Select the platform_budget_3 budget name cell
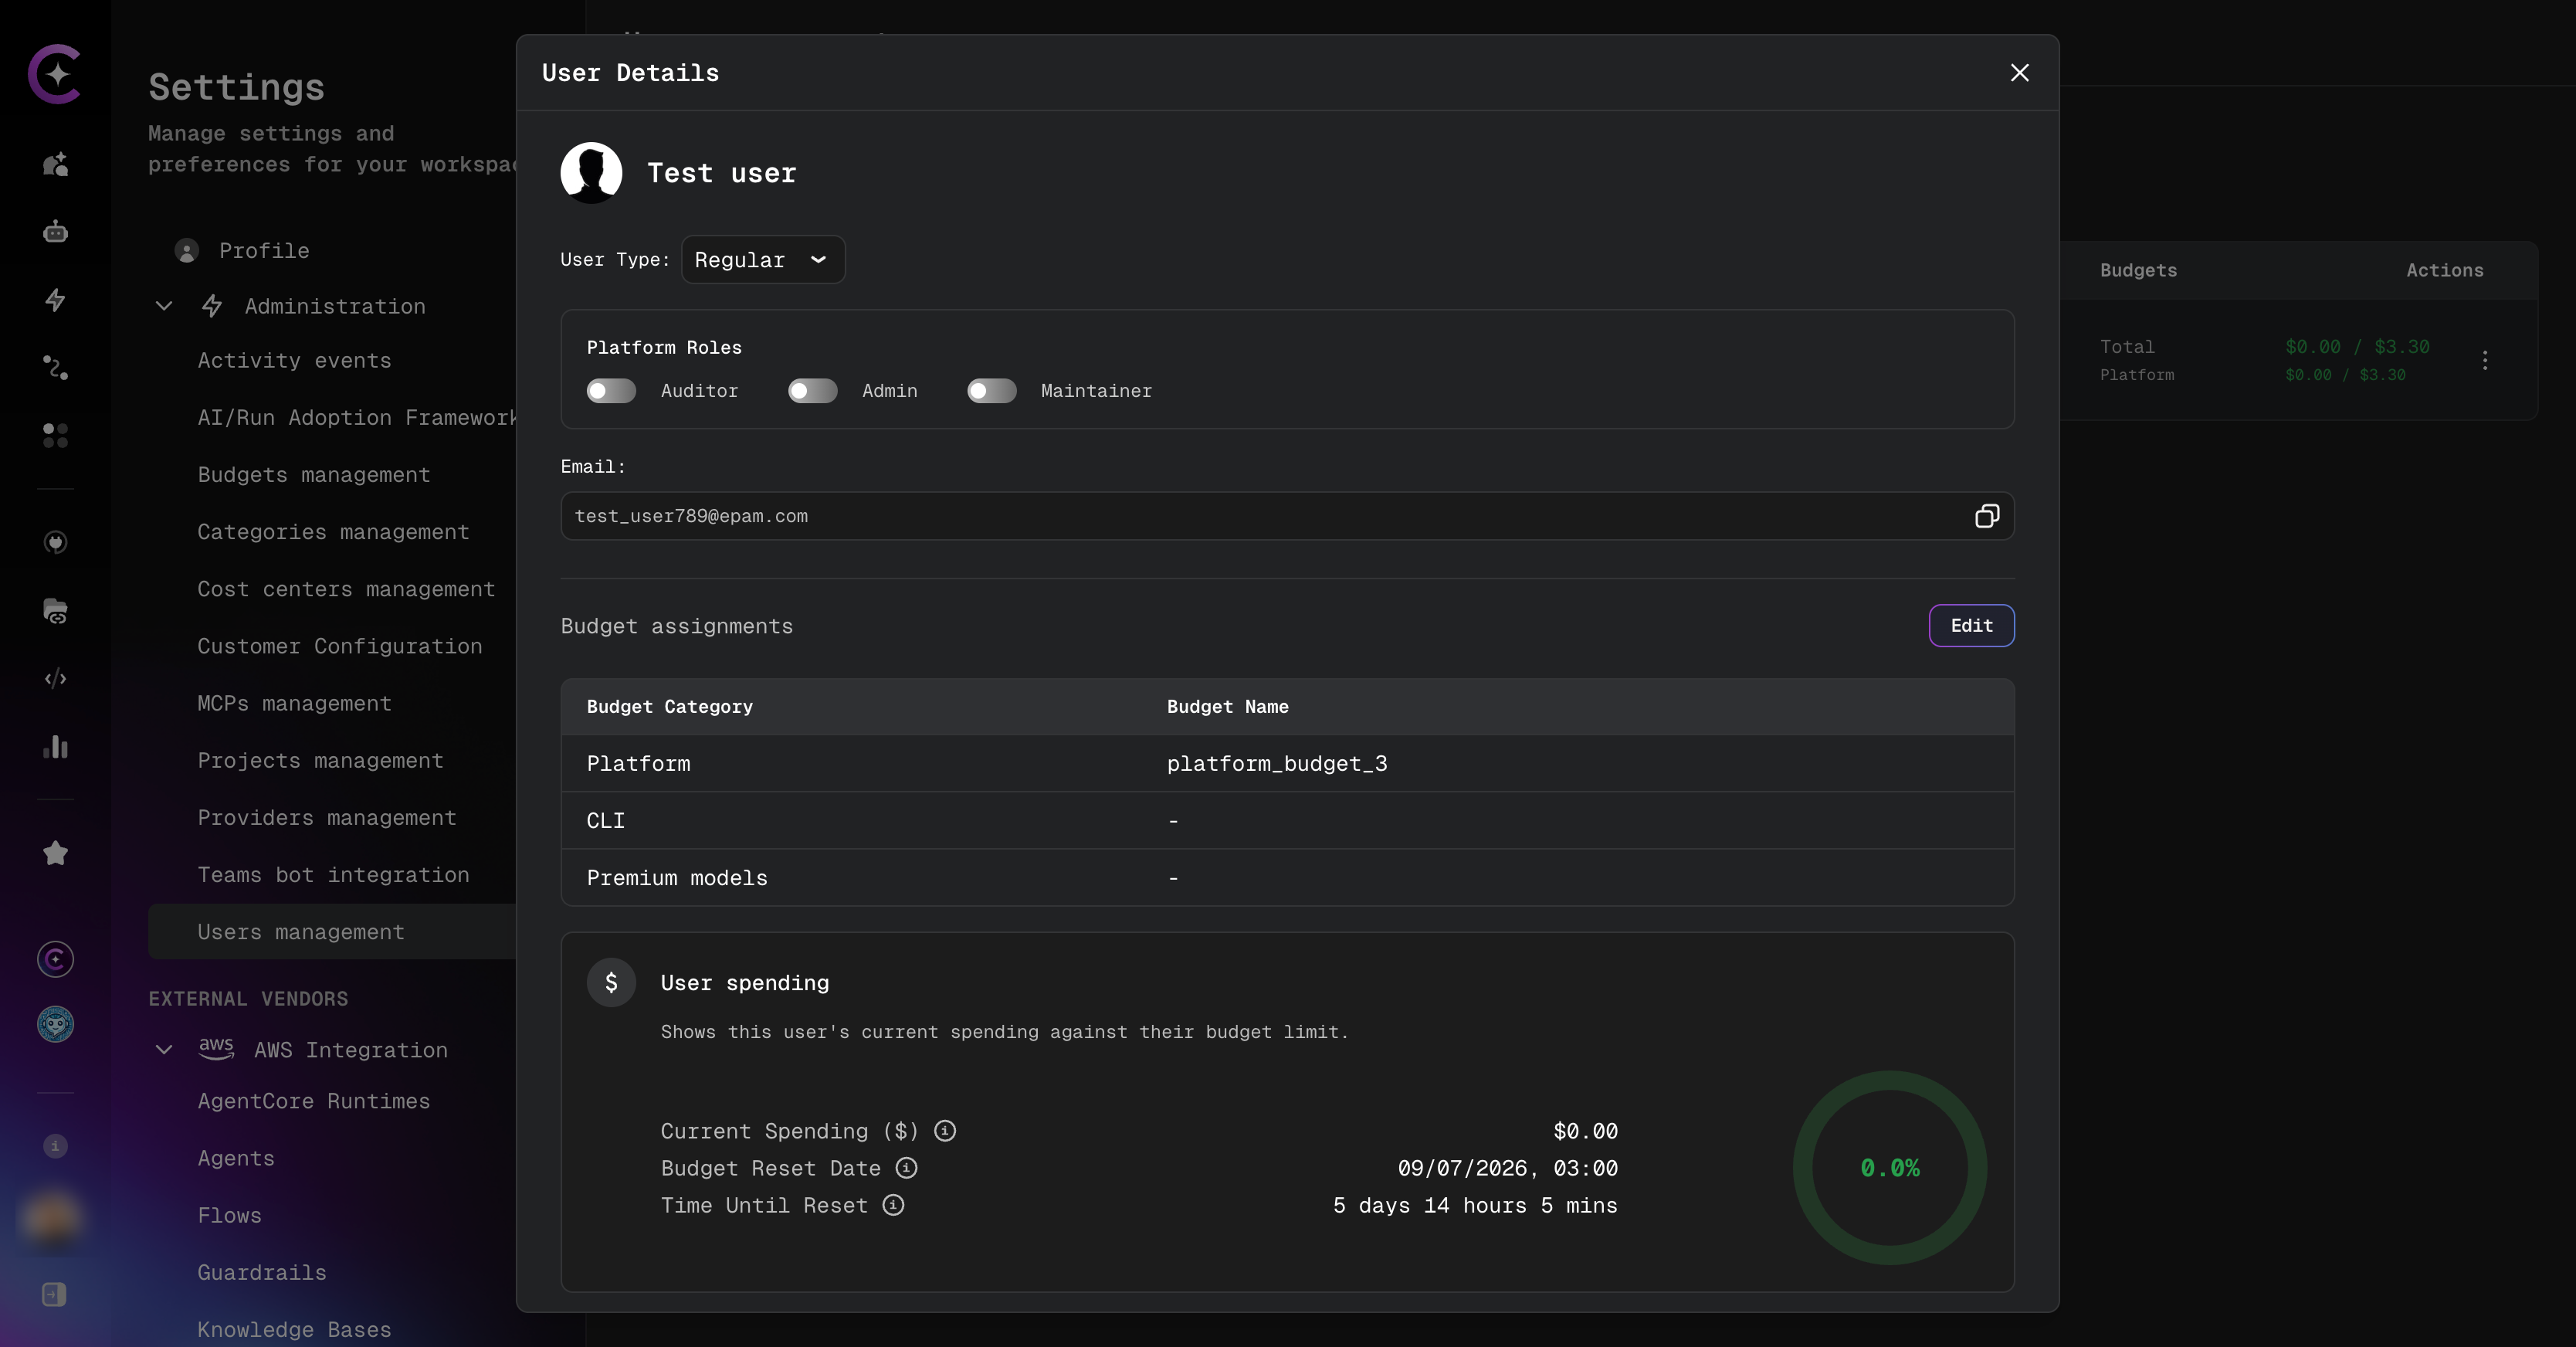The height and width of the screenshot is (1347, 2576). [1277, 764]
